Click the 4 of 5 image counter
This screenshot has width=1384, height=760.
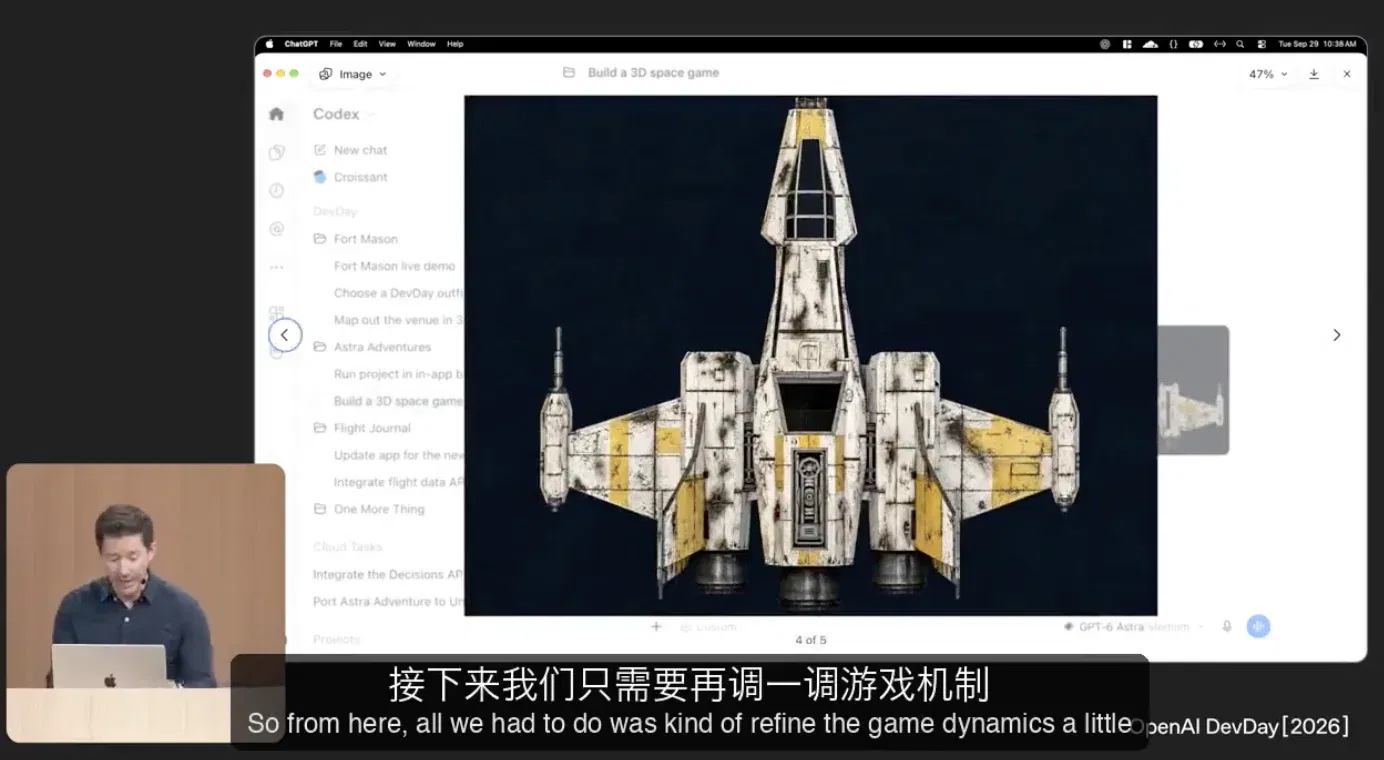coord(811,640)
